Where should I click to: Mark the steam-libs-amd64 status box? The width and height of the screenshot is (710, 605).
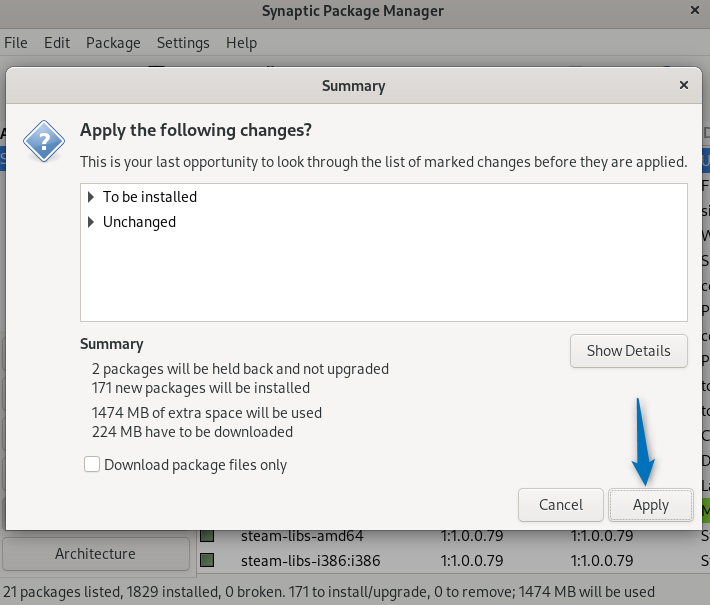tap(207, 537)
